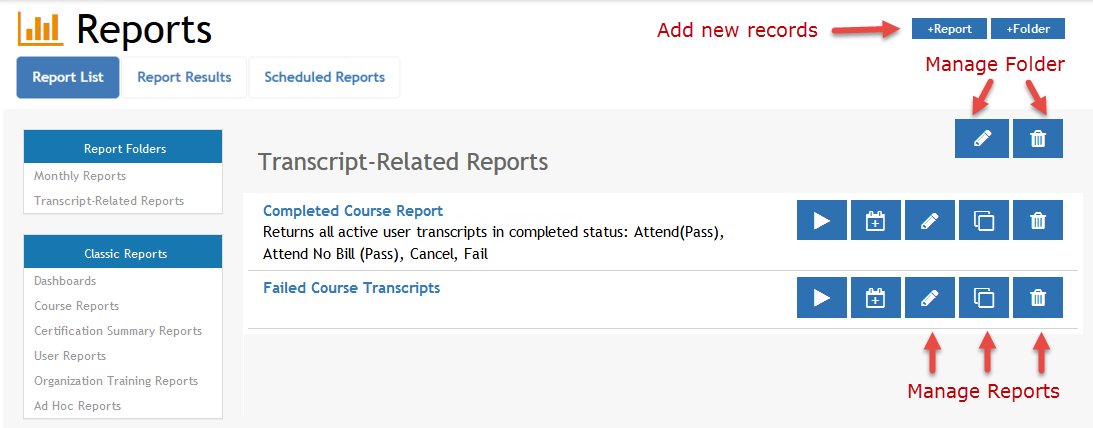The height and width of the screenshot is (428, 1093).
Task: Delete the Failed Course Transcripts report
Action: (x=1038, y=297)
